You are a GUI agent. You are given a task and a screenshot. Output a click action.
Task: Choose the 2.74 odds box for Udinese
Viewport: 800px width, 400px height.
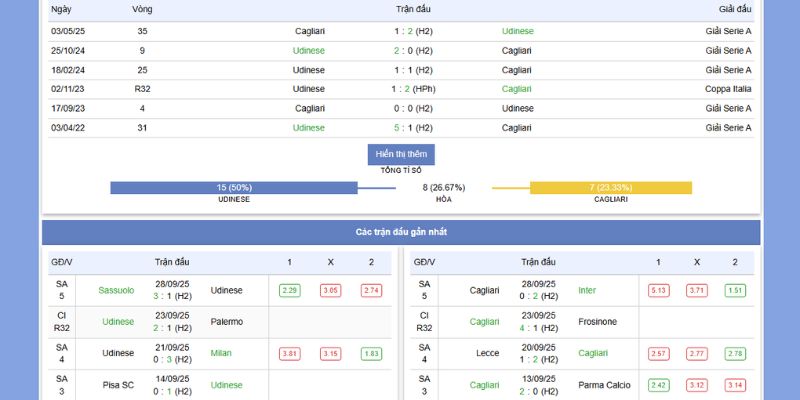[370, 290]
